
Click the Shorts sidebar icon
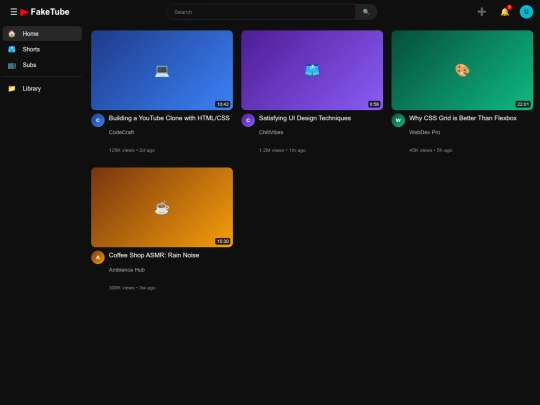click(x=12, y=49)
